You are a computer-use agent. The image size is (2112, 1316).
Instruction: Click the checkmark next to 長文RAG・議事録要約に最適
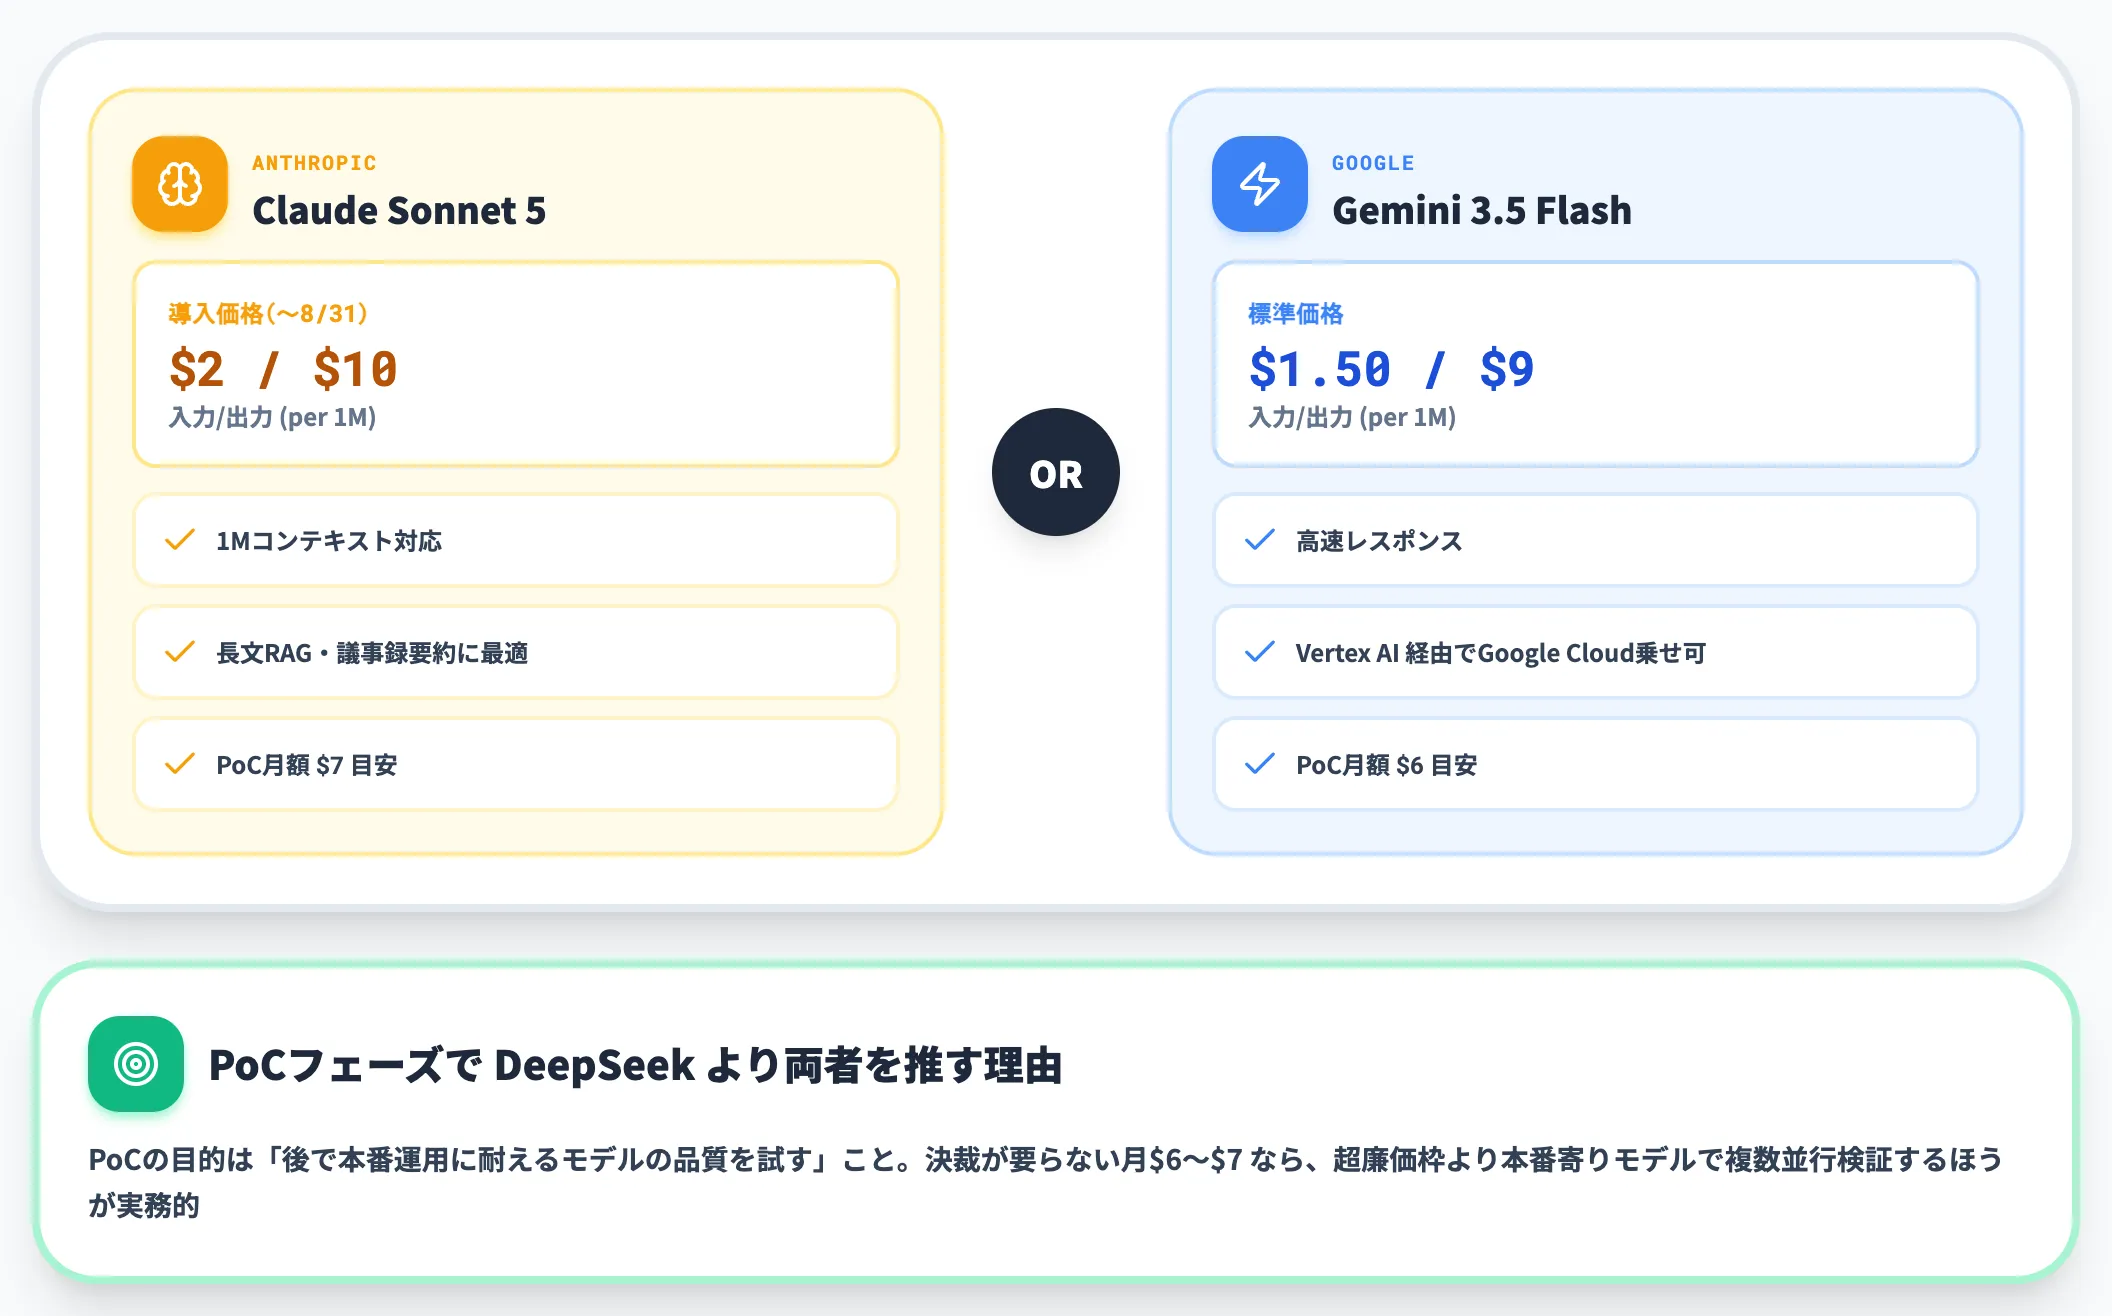[180, 653]
